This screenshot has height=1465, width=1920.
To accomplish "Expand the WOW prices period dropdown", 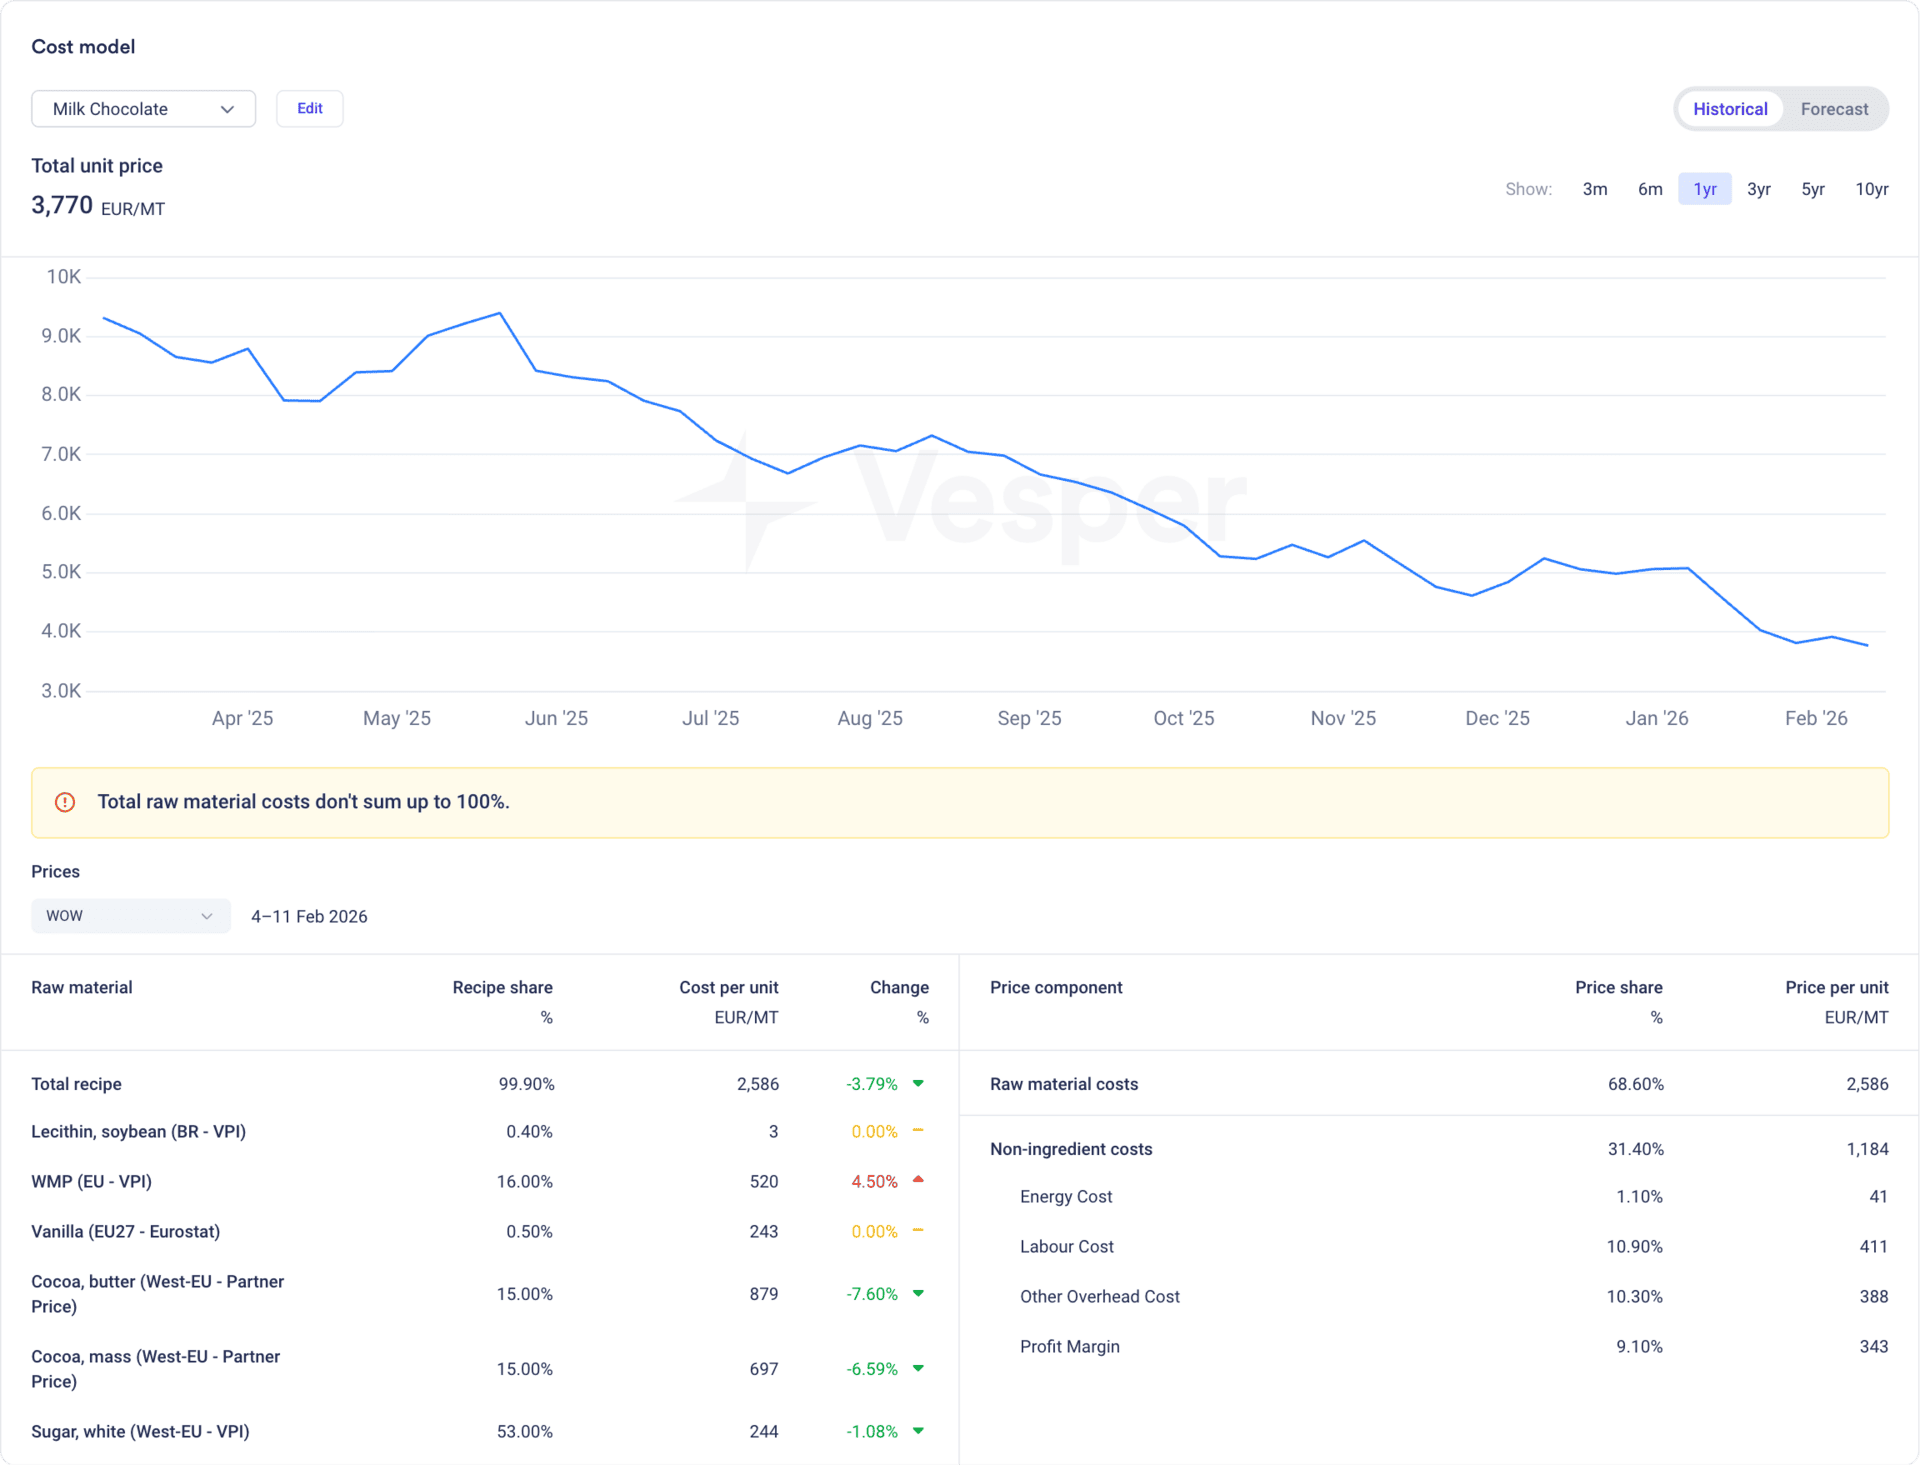I will pos(130,916).
